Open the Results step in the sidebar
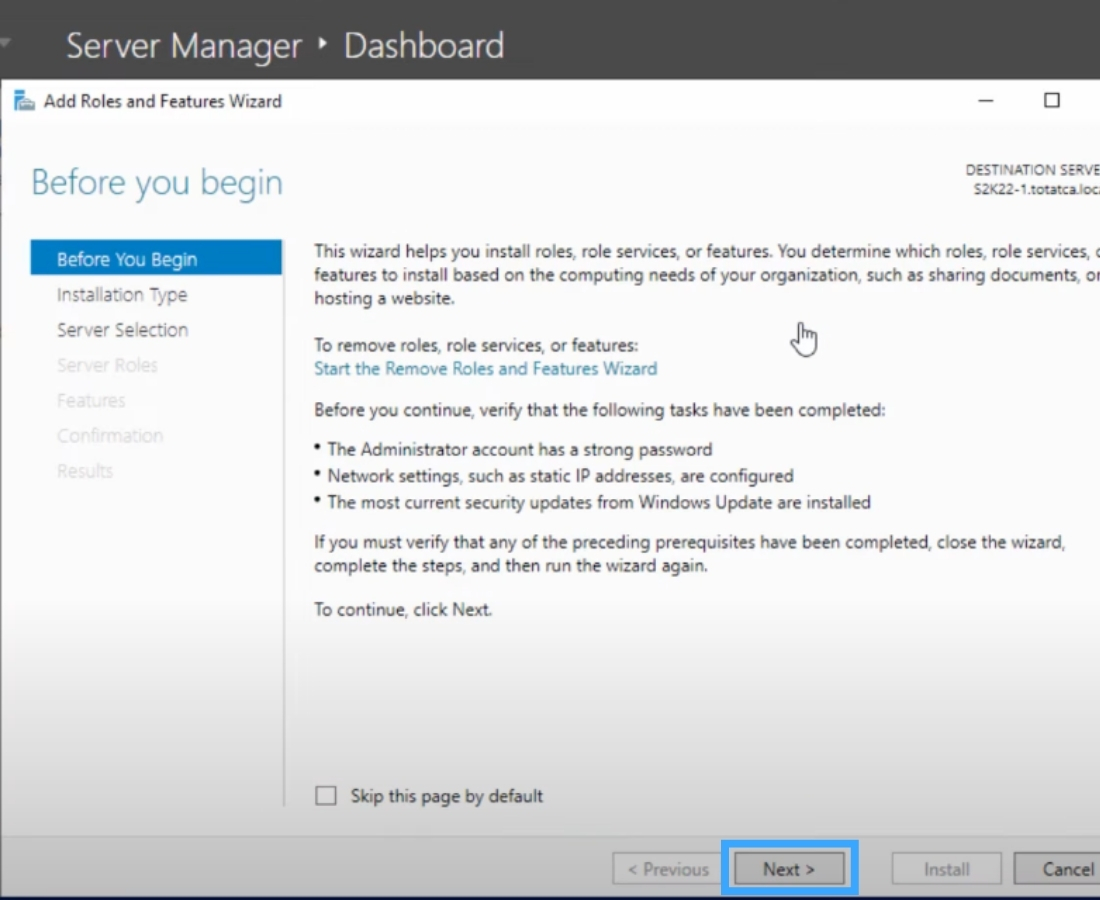 (x=85, y=470)
